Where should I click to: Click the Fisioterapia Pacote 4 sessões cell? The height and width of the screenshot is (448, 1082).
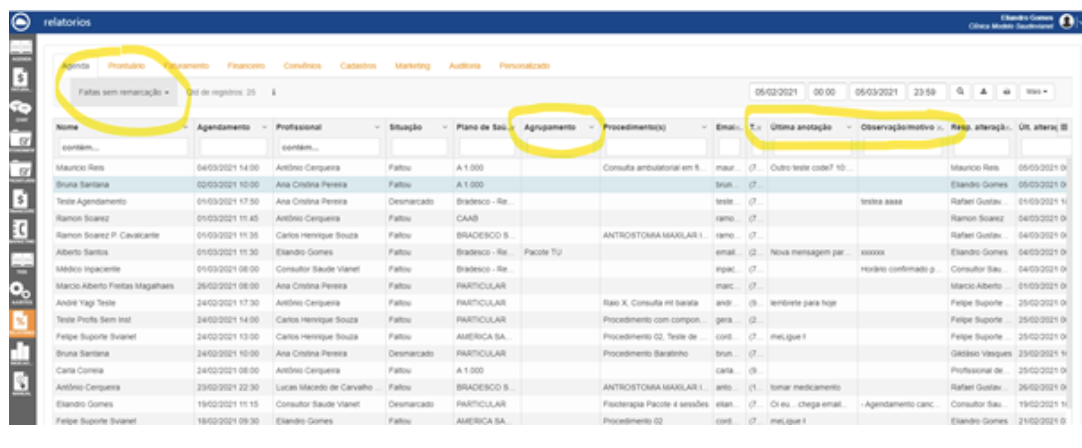pos(656,404)
